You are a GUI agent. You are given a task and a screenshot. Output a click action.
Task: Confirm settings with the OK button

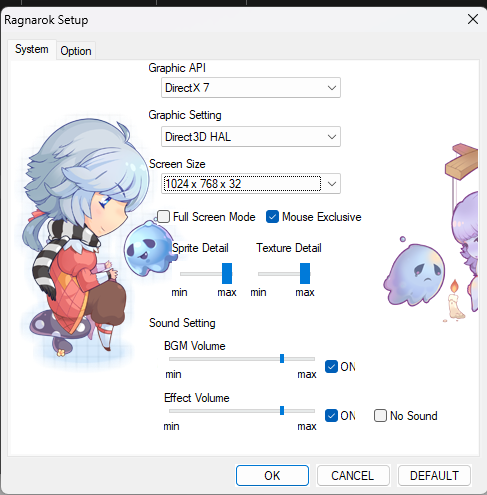(x=272, y=475)
